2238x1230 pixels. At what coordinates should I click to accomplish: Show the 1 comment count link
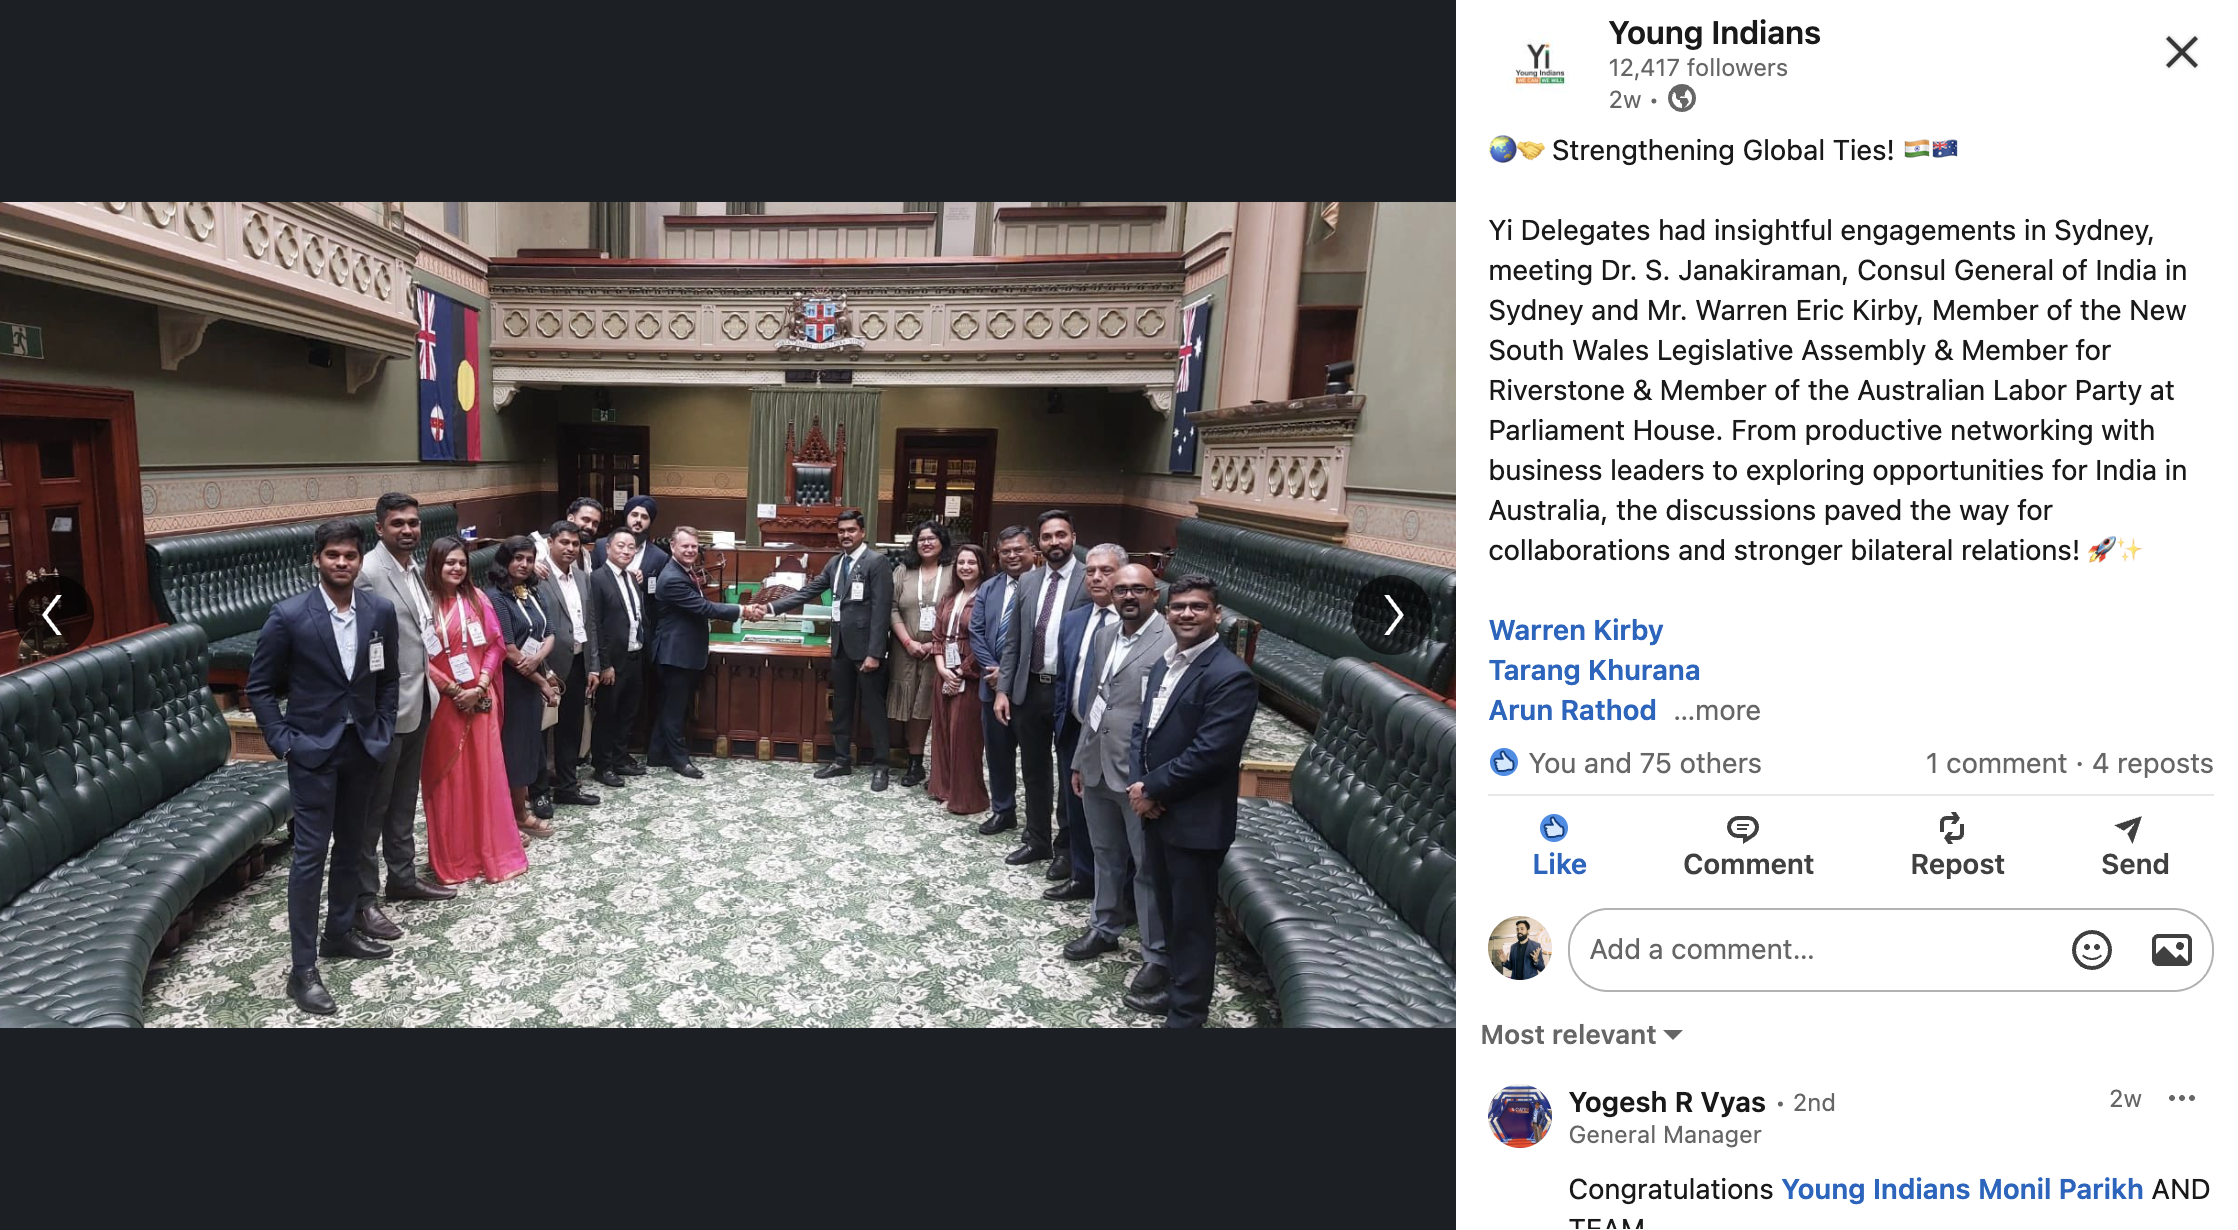coord(1995,763)
